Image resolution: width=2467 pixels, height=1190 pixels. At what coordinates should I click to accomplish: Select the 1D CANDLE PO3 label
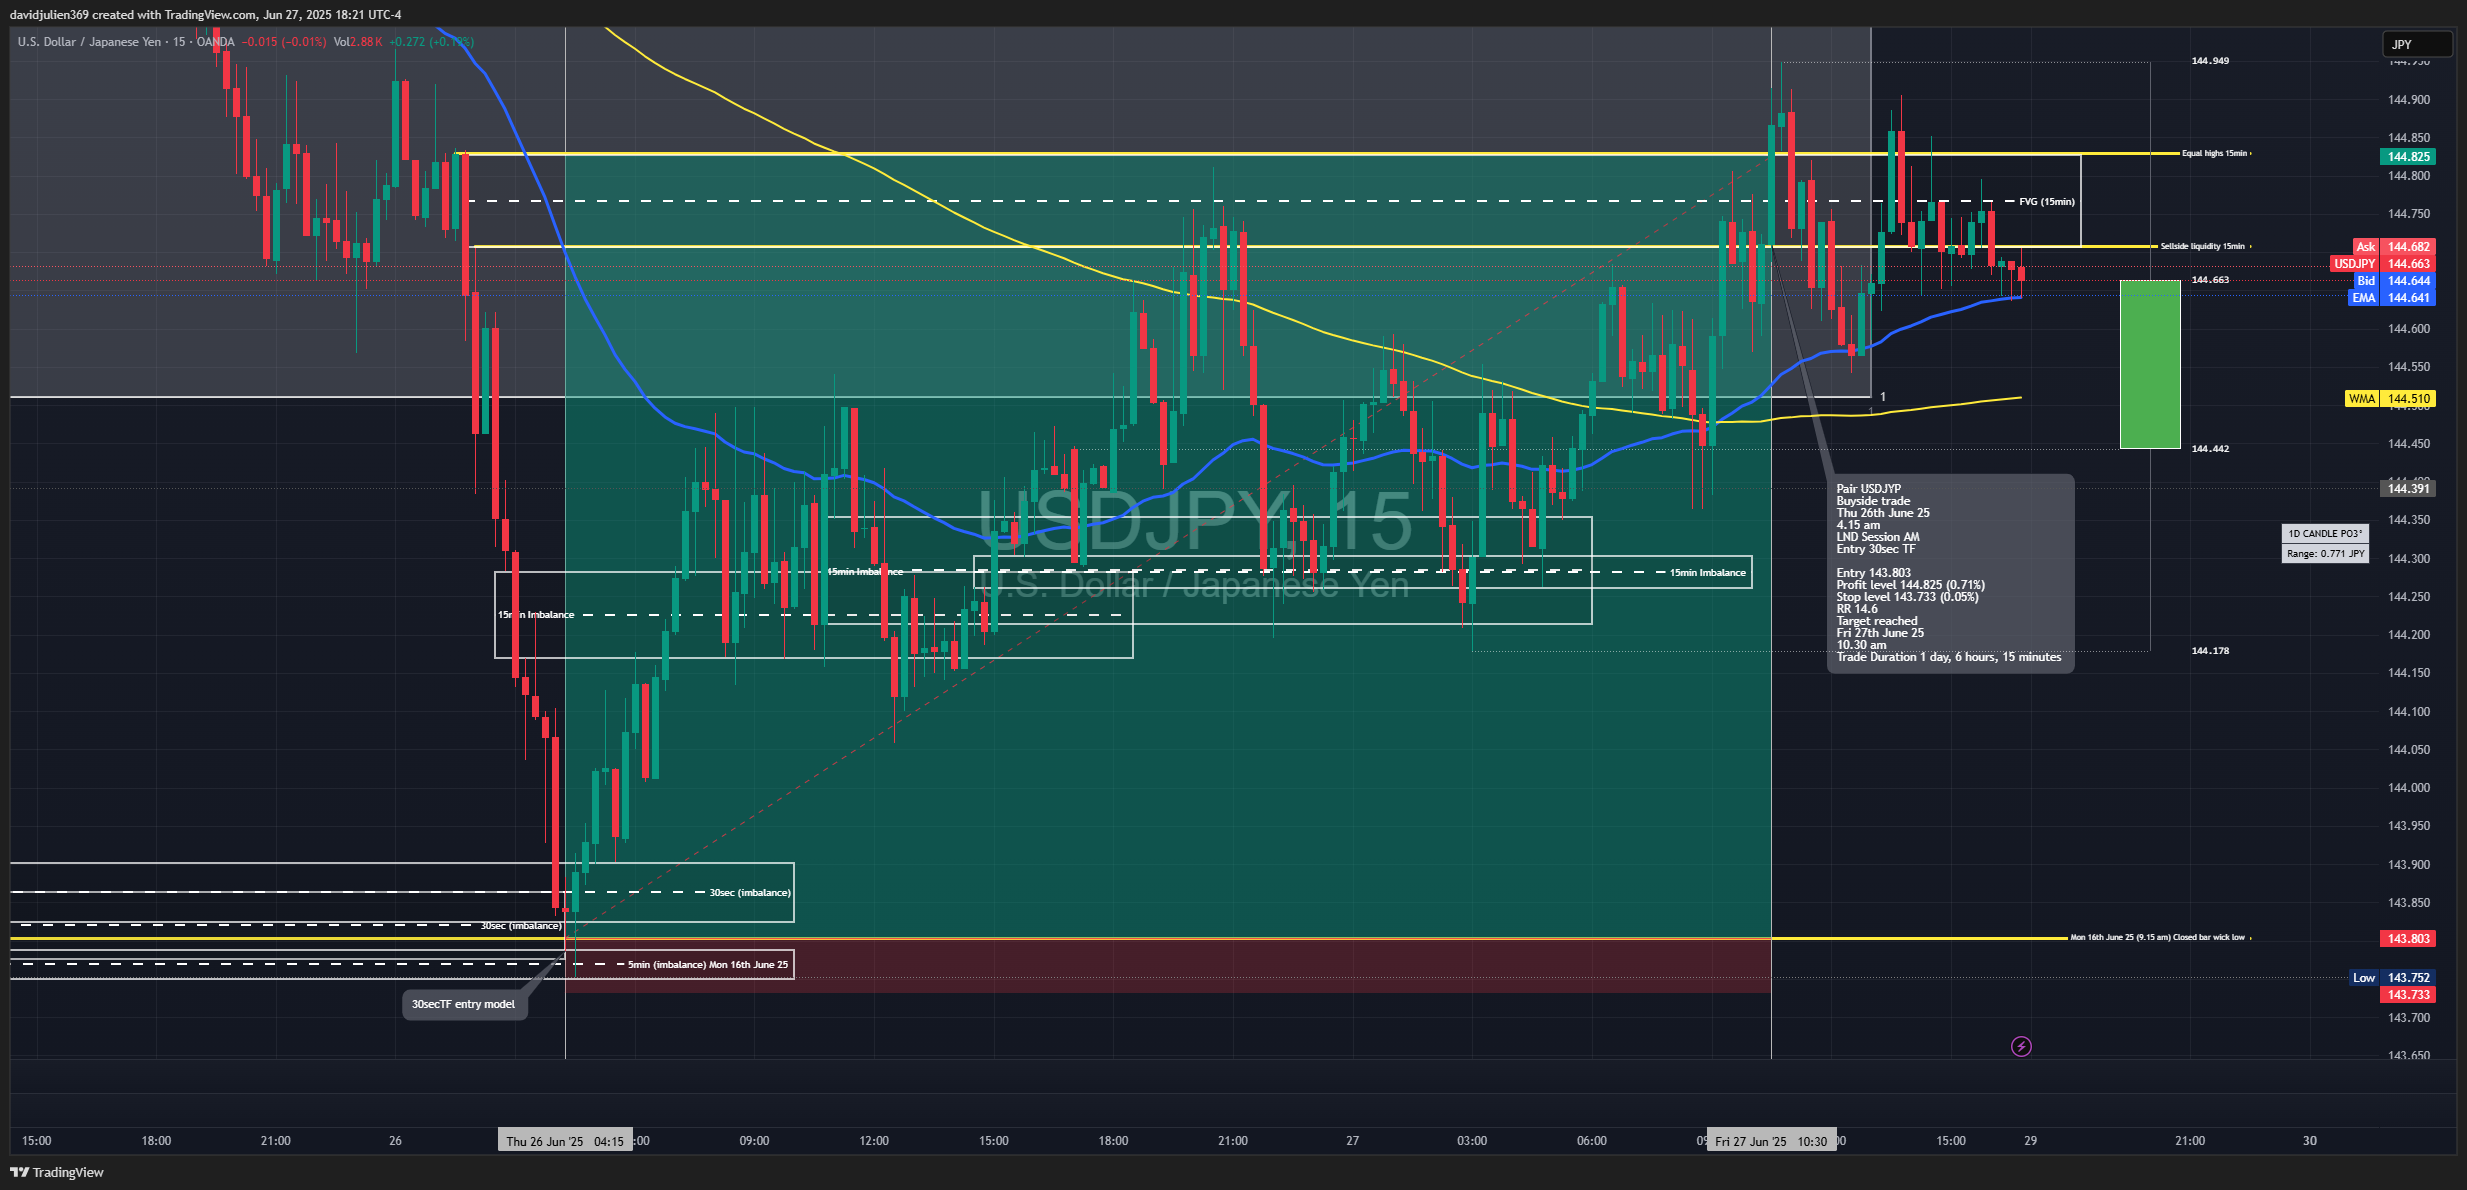tap(2325, 534)
